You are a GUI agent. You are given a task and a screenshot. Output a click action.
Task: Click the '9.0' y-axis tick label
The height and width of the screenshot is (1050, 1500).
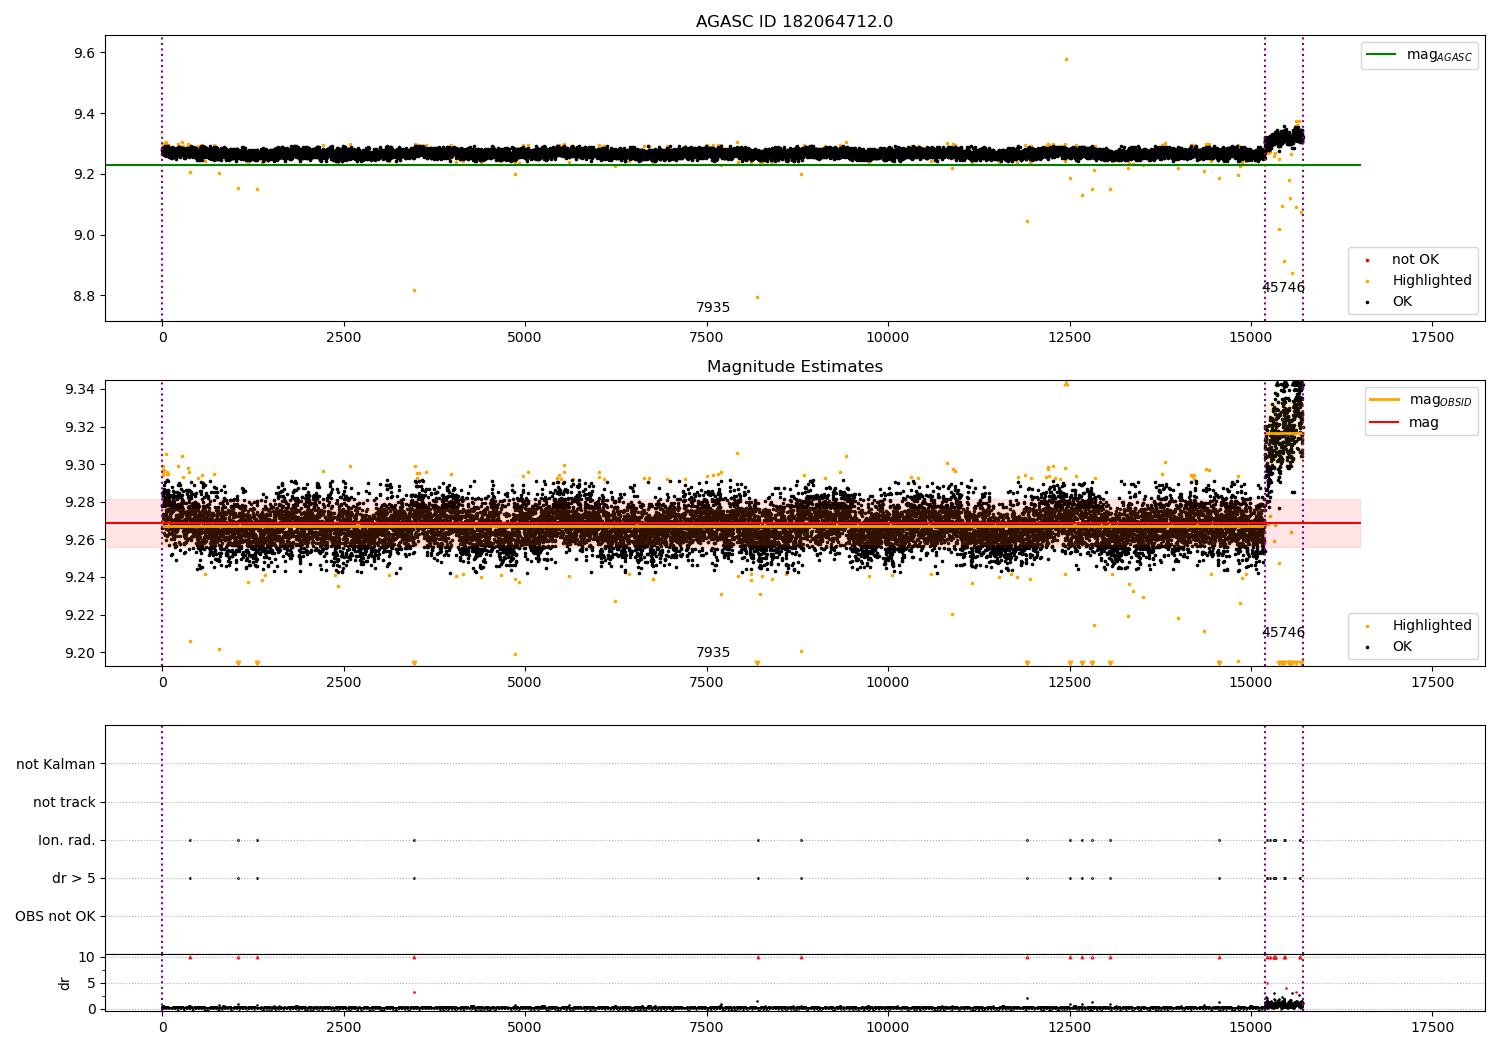click(84, 236)
